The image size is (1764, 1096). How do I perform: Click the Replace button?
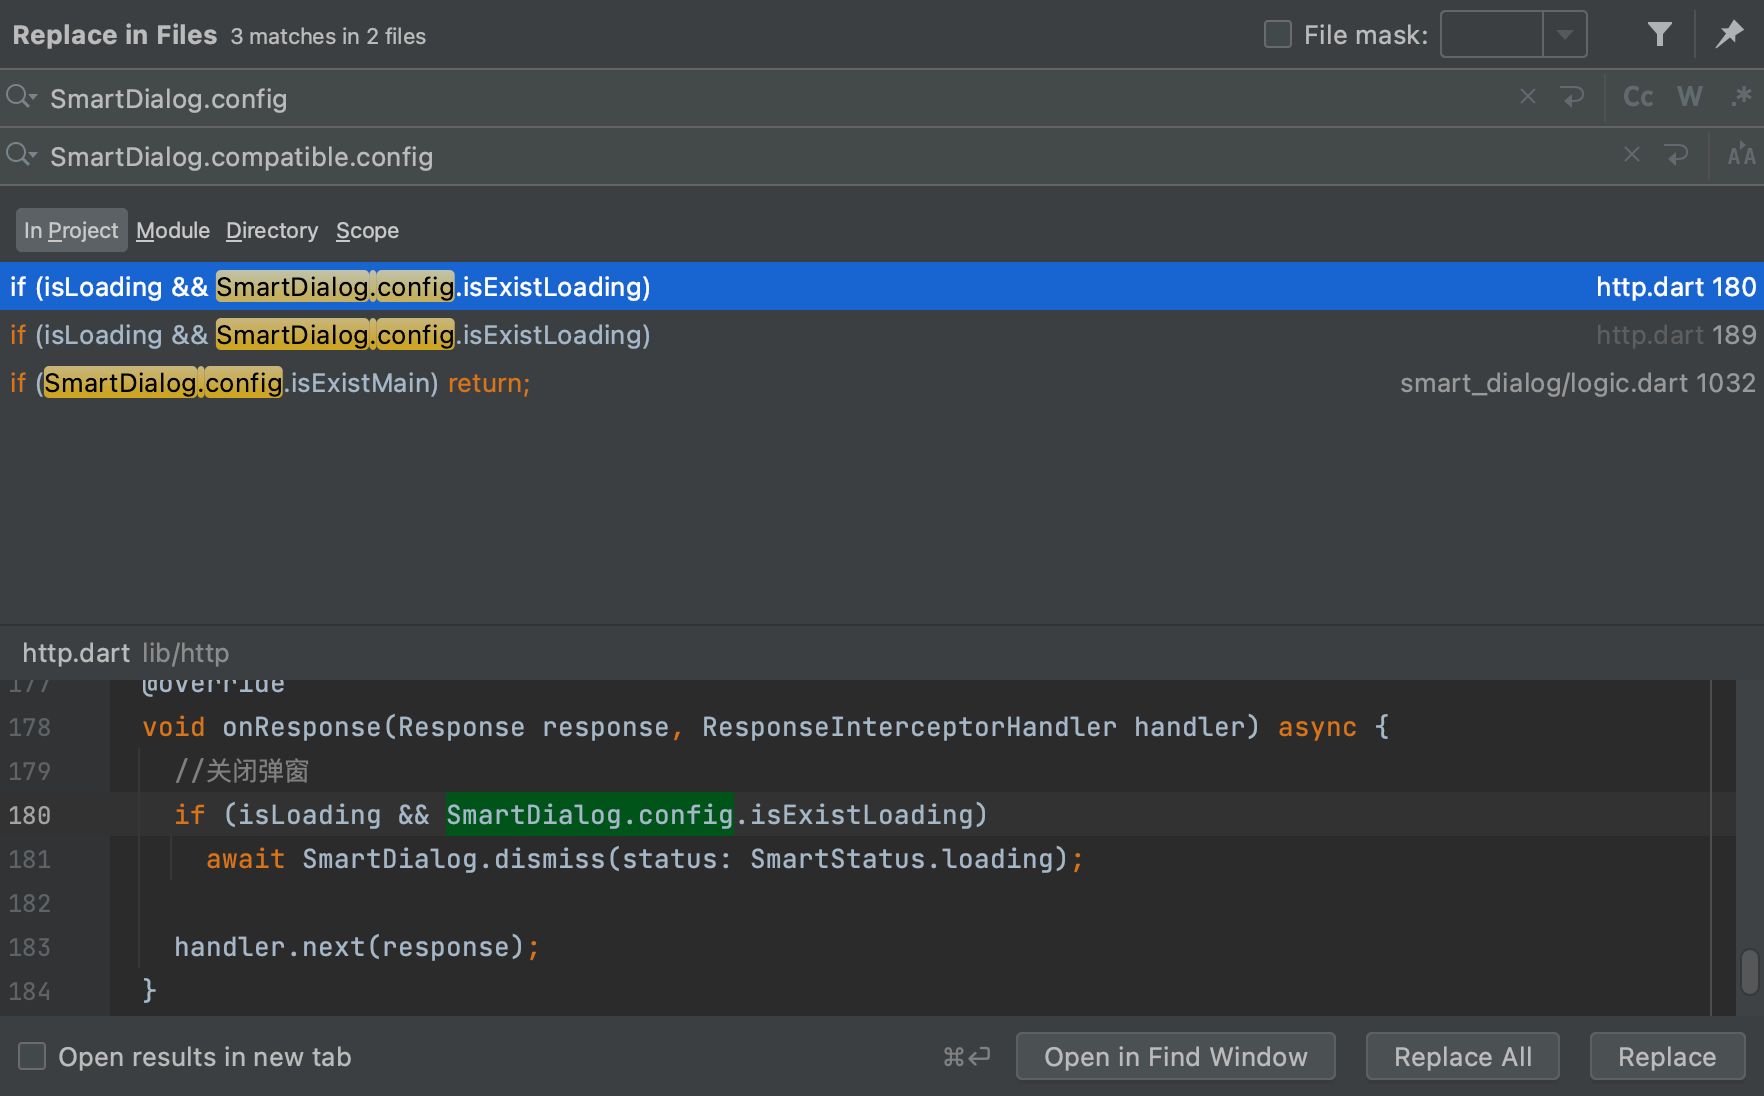pyautogui.click(x=1667, y=1057)
